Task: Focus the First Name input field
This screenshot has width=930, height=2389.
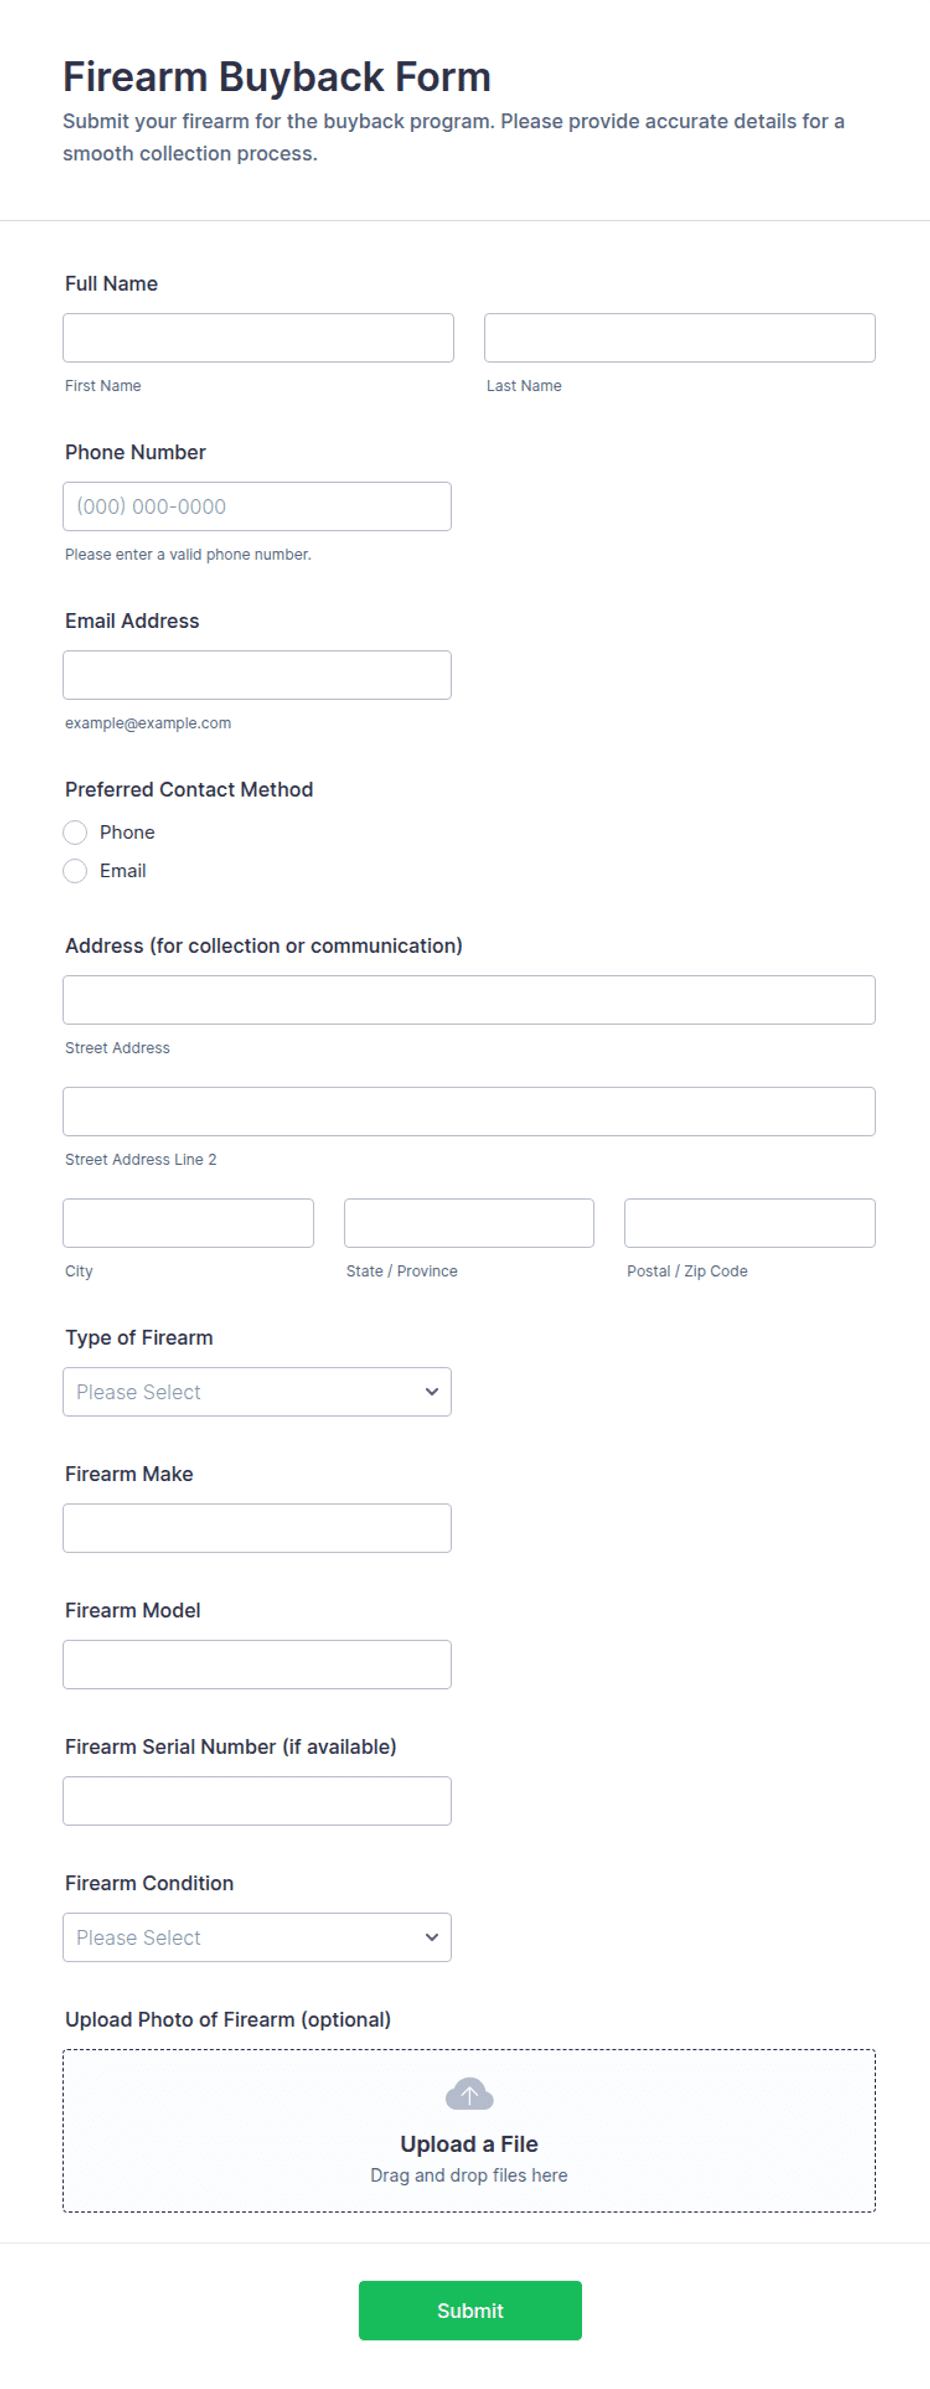Action: coord(258,338)
